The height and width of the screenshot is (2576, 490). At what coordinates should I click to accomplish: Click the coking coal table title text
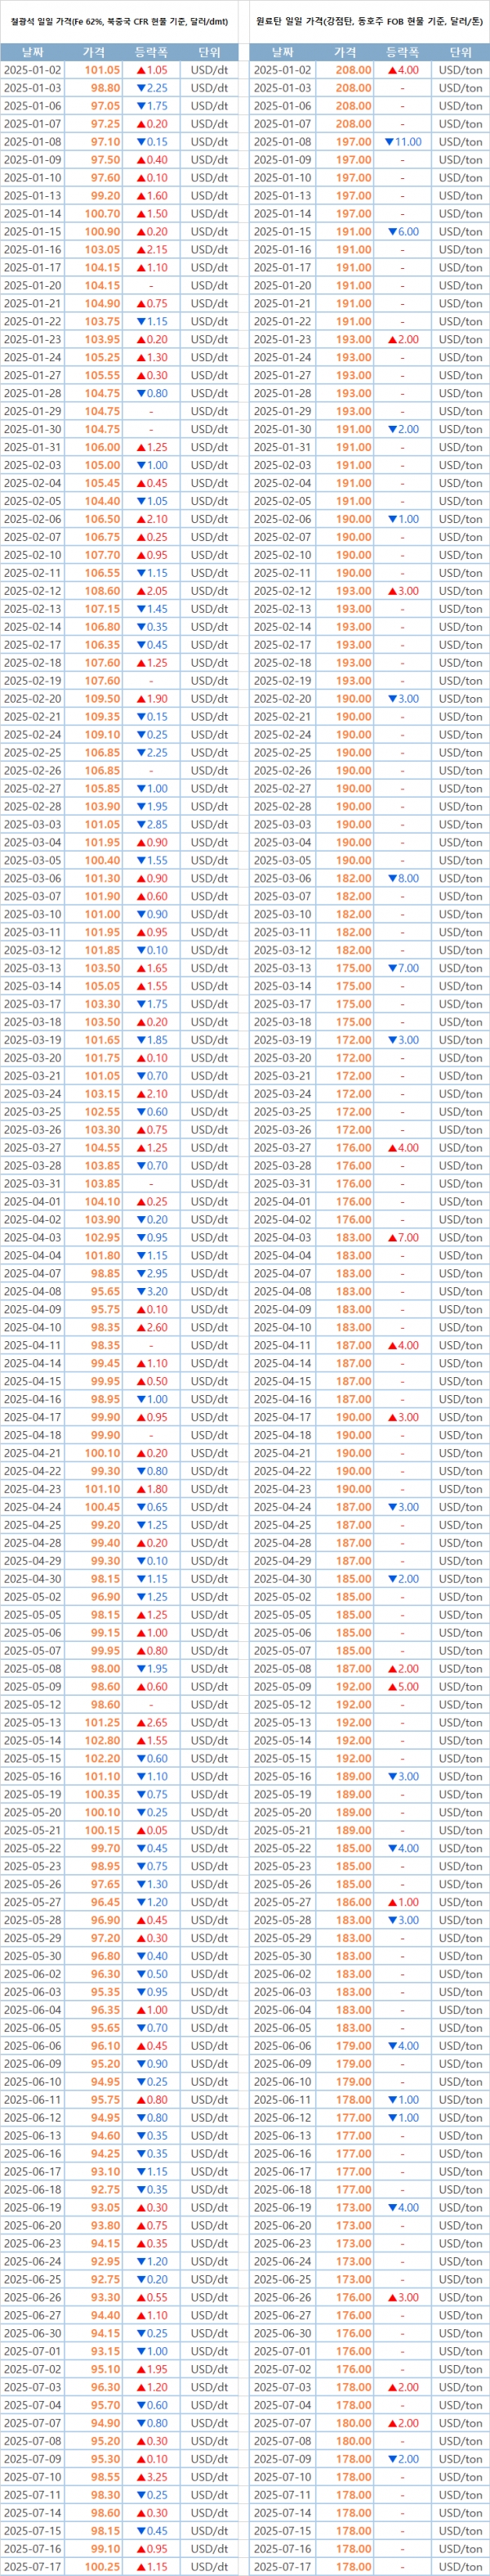coord(369,21)
